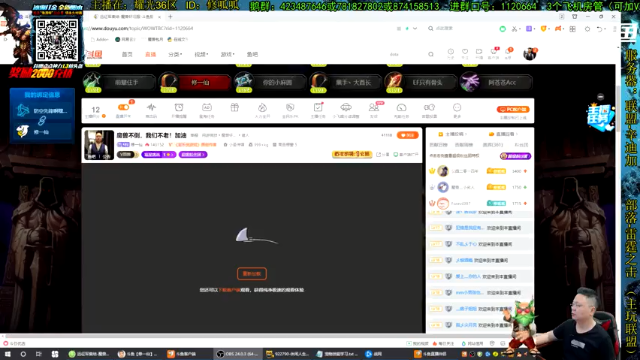640x360 pixels.
Task: Click the browser address bar URL
Action: pyautogui.click(x=142, y=28)
